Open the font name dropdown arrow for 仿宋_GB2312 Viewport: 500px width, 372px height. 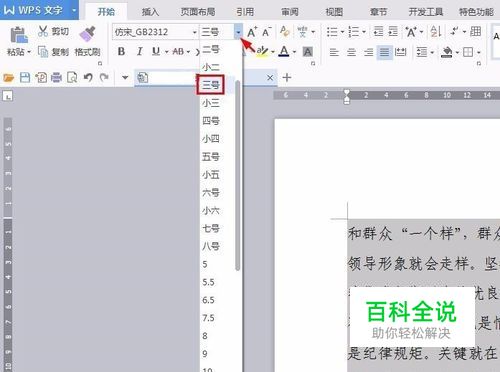[194, 32]
